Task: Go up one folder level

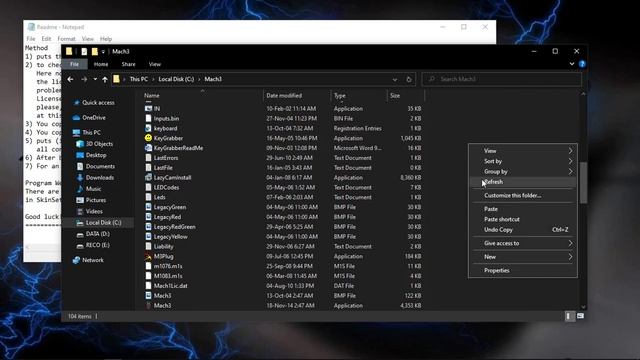Action: coord(105,79)
